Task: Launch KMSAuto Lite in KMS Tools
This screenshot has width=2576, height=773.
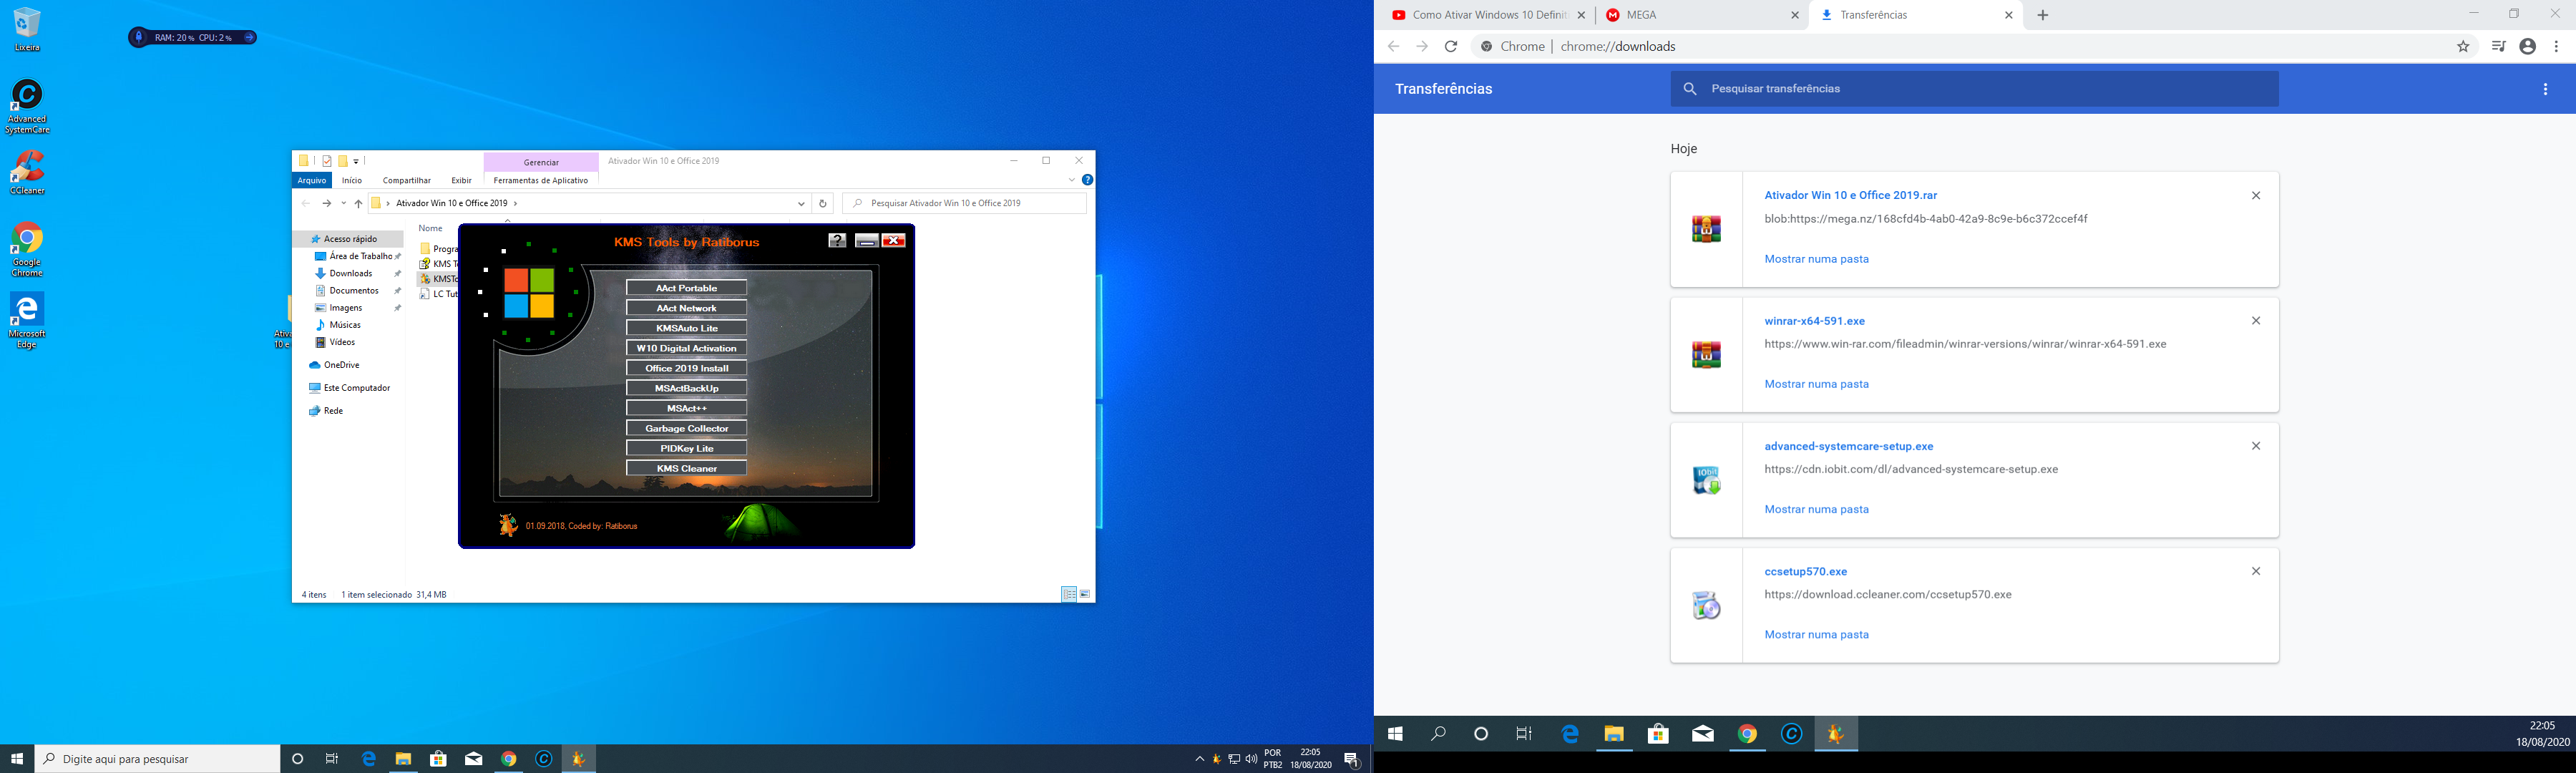Action: 687,328
